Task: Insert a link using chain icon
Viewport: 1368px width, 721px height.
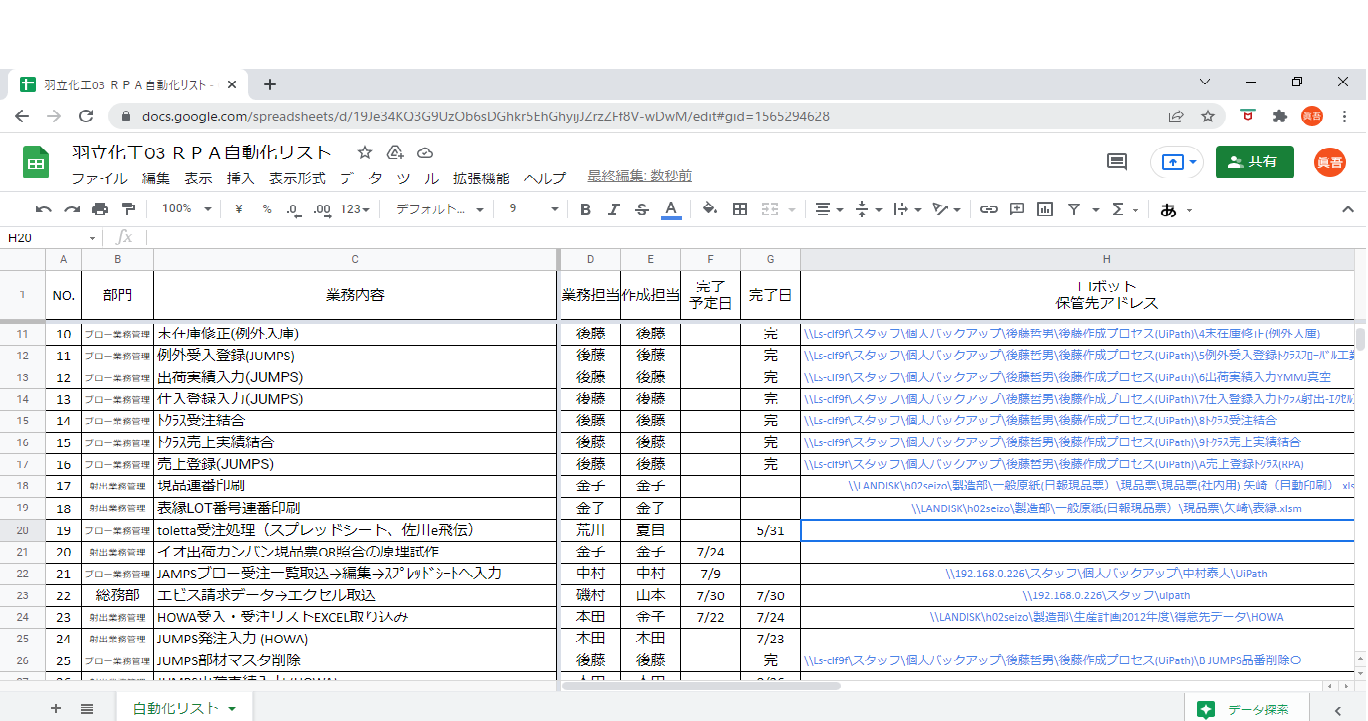Action: point(988,209)
